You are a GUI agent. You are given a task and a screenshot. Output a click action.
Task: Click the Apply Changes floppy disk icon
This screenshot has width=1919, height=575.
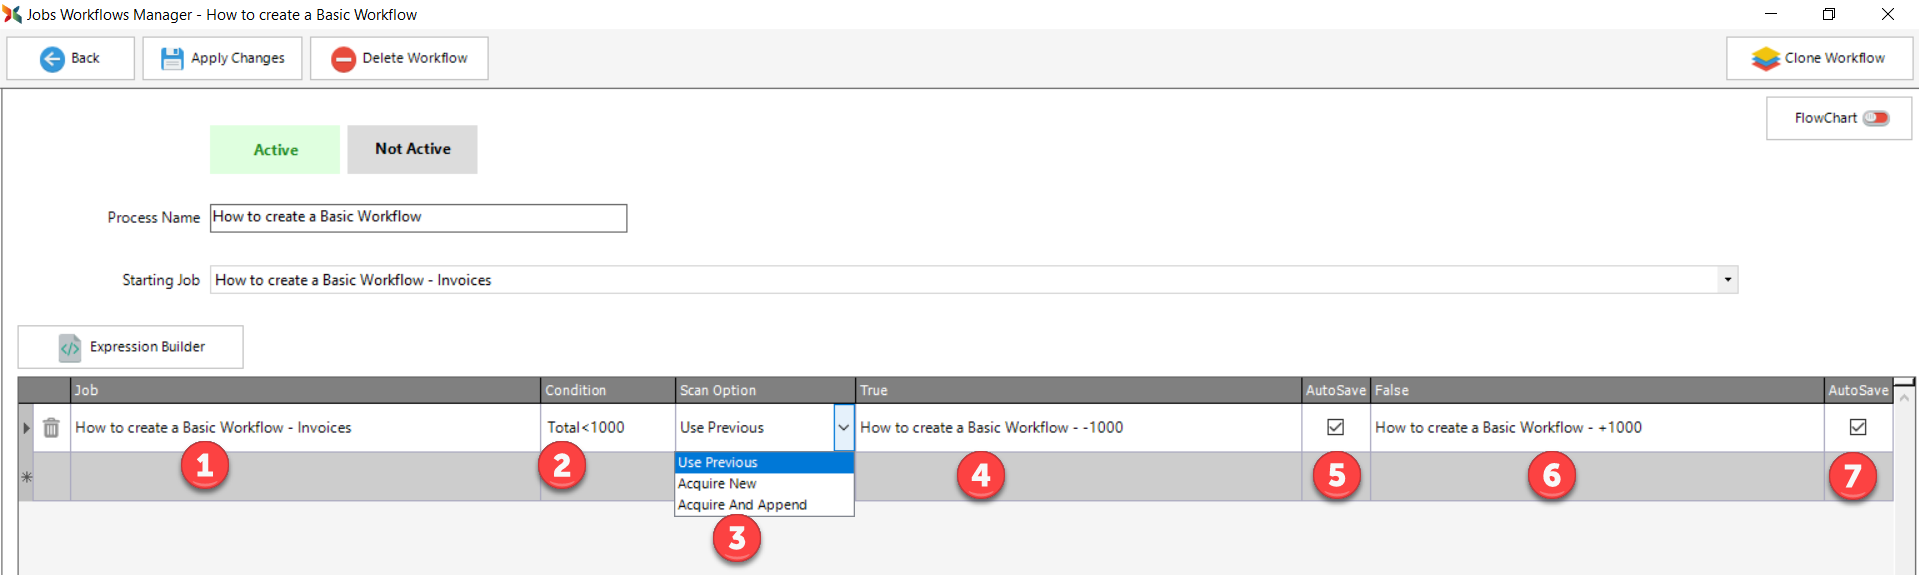172,59
